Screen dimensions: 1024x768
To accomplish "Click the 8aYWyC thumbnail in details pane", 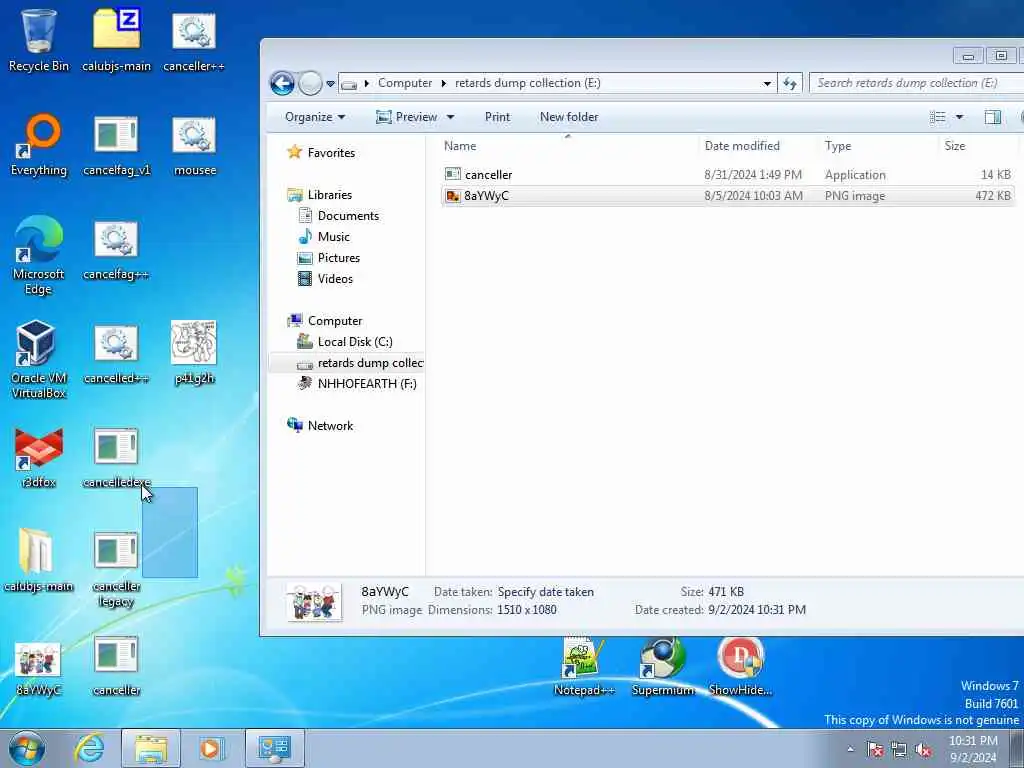I will (314, 601).
